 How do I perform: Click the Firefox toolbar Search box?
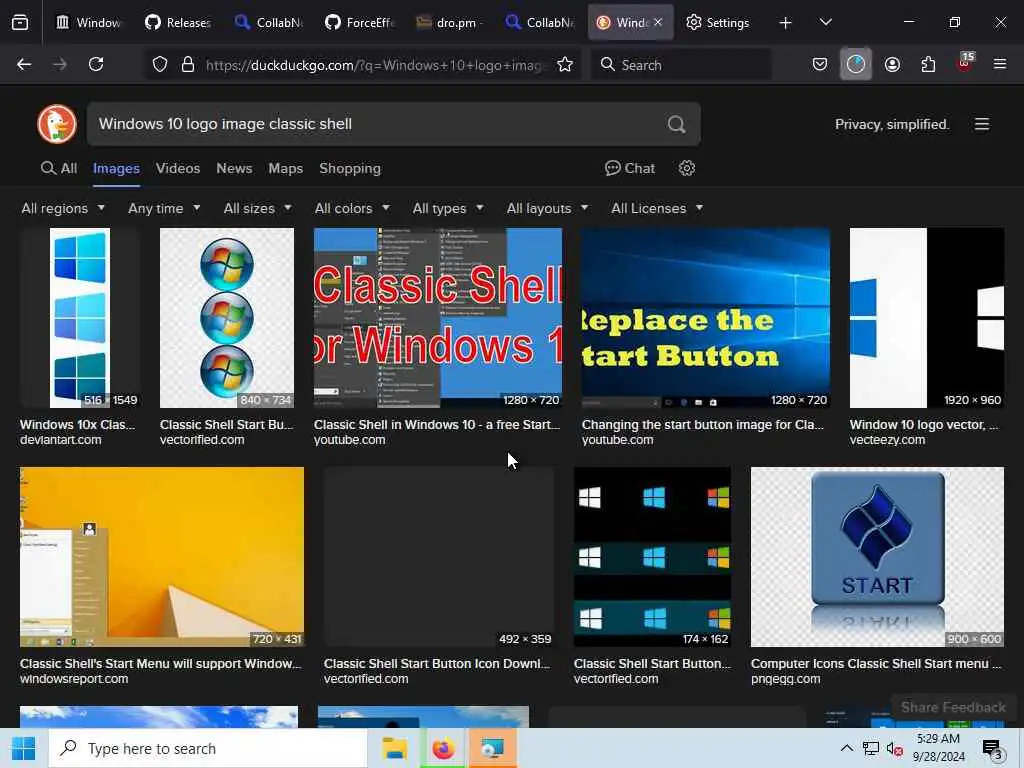coord(681,64)
